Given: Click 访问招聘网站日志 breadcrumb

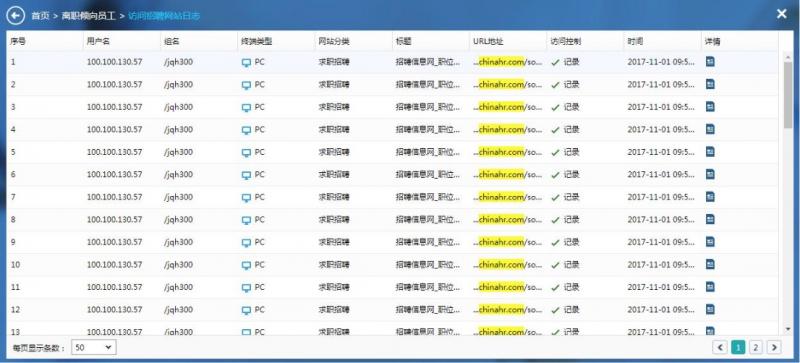Looking at the screenshot, I should coord(164,16).
